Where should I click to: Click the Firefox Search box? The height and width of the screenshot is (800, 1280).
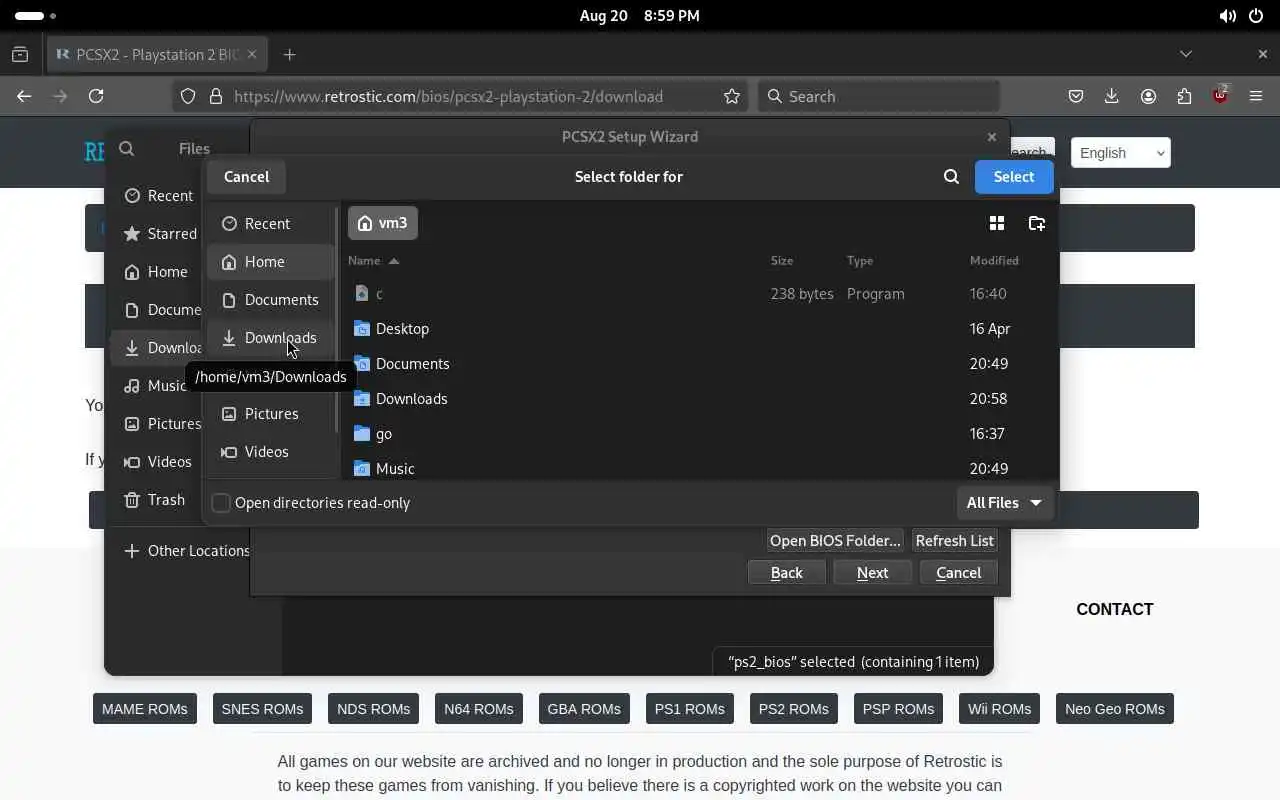tap(879, 96)
